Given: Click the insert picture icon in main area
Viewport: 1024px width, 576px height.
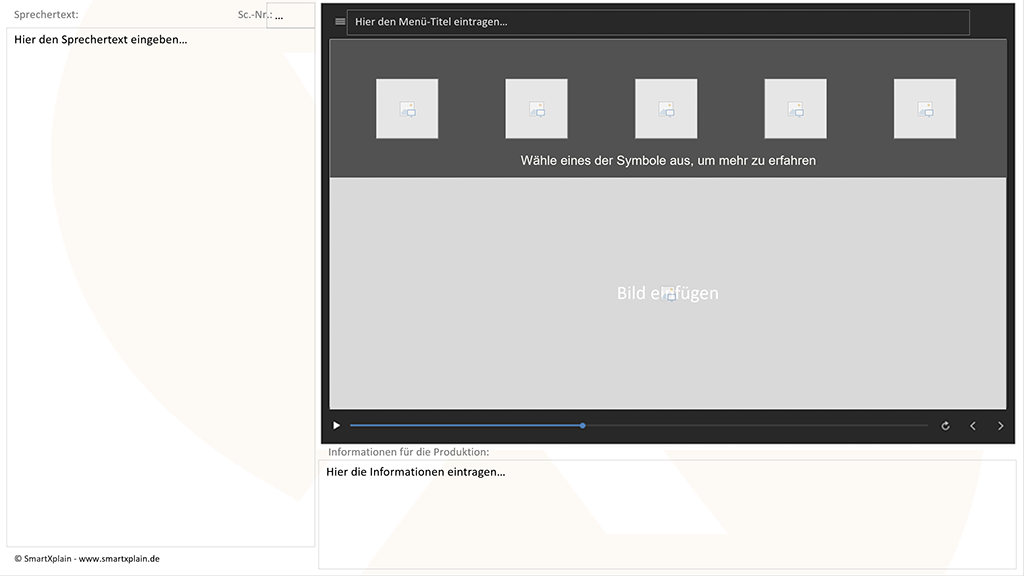Looking at the screenshot, I should [668, 294].
